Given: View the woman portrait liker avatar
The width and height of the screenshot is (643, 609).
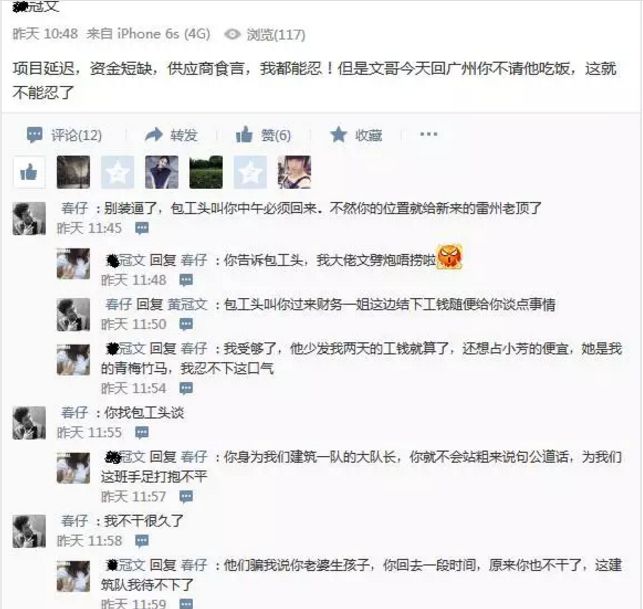Looking at the screenshot, I should (x=162, y=172).
